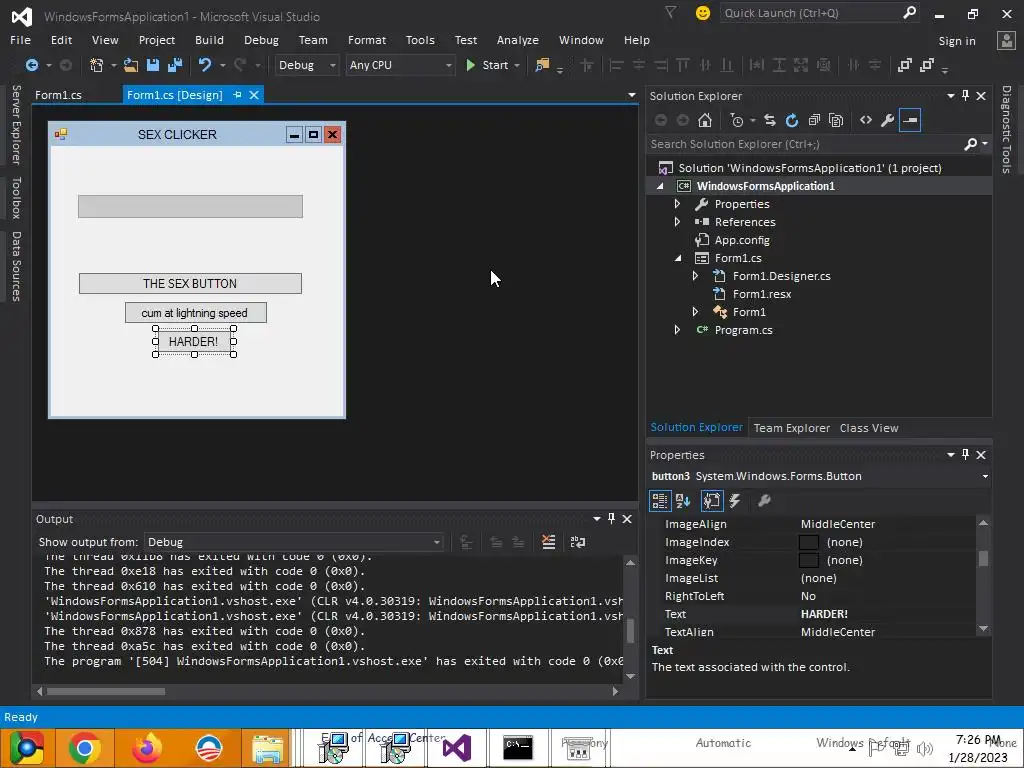Click the Home icon in Solution Explorer
The height and width of the screenshot is (768, 1024).
coord(705,120)
